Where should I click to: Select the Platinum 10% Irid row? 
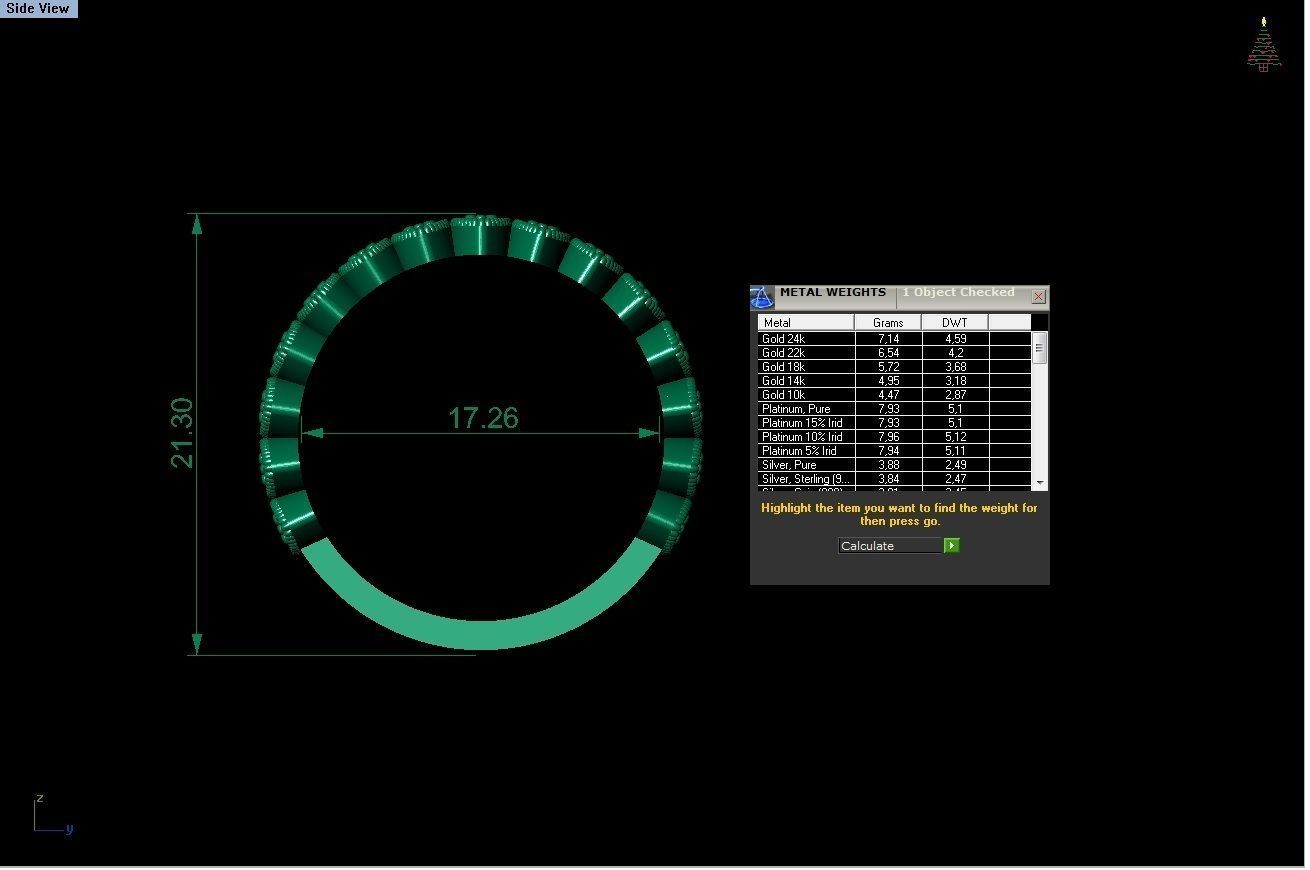point(894,437)
